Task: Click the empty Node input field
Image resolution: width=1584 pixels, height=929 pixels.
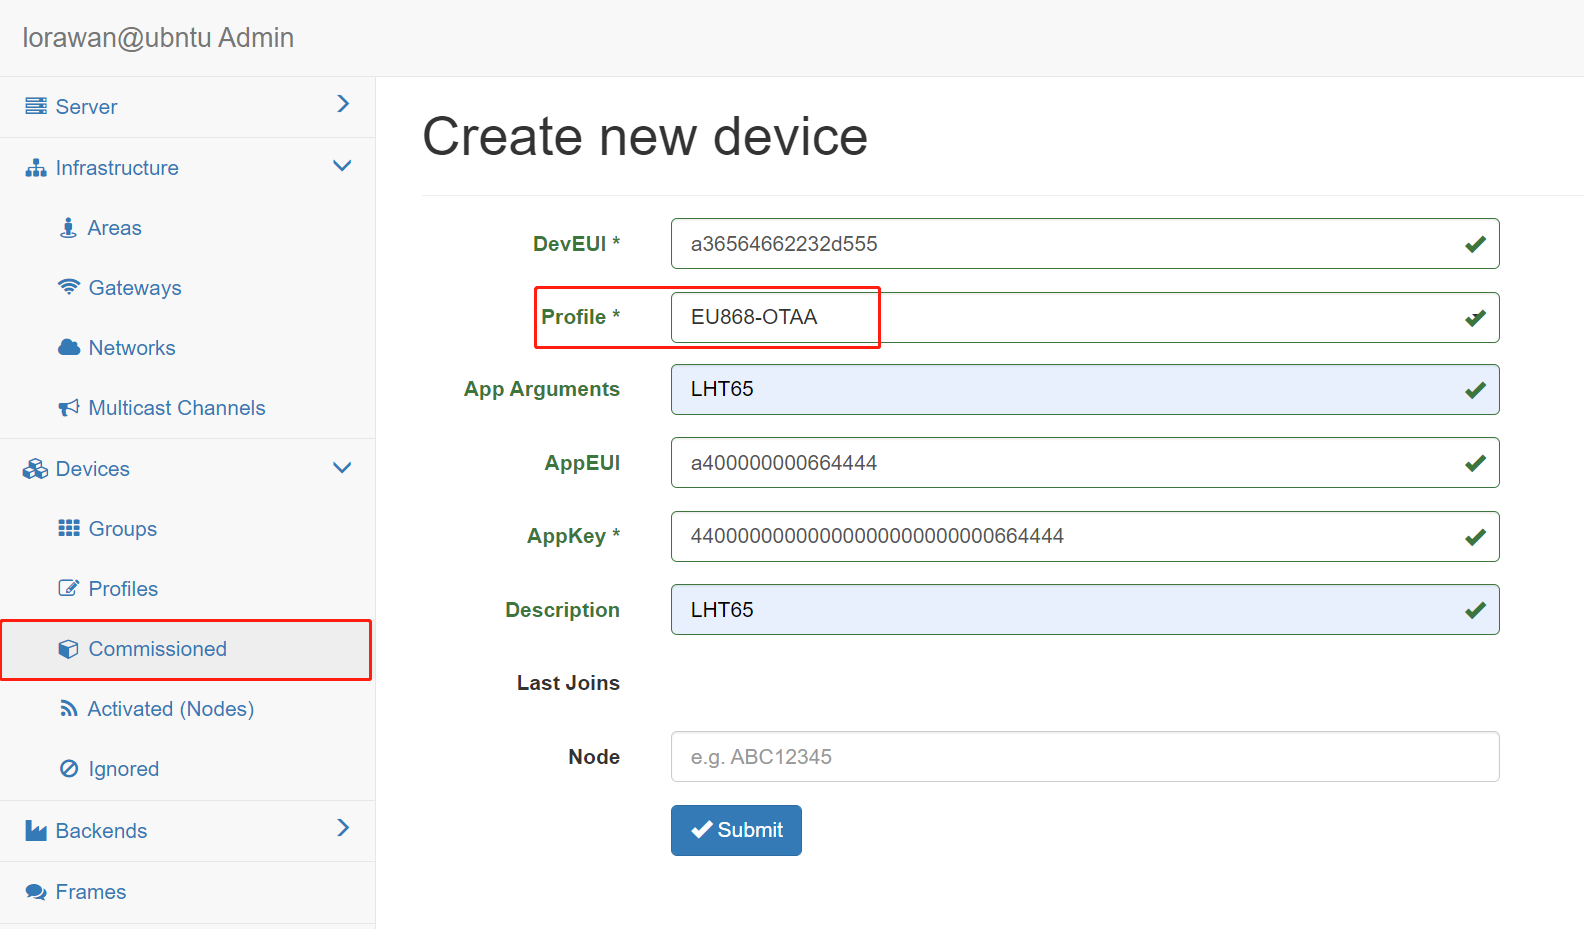Action: click(1085, 757)
